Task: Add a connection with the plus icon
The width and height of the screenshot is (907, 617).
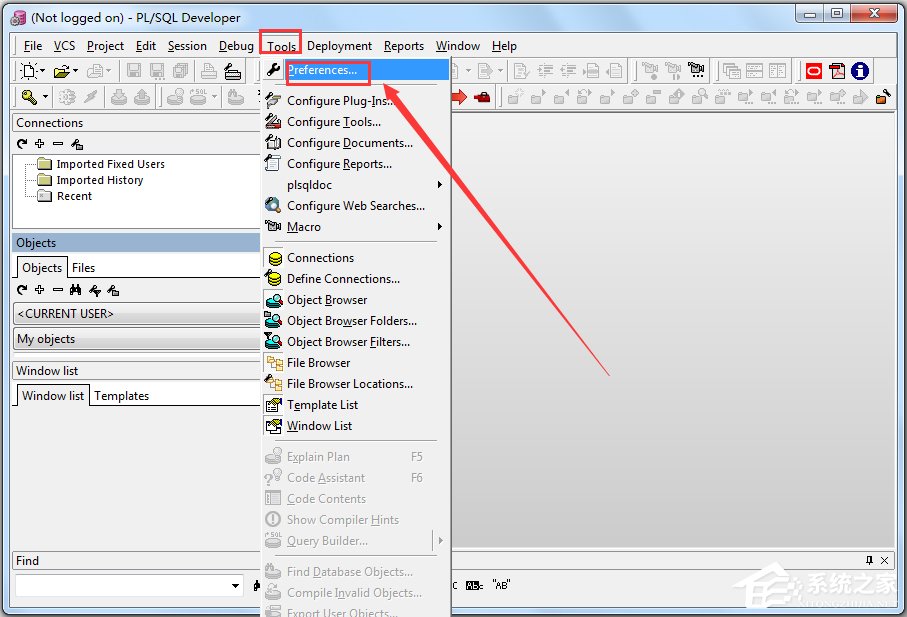Action: pyautogui.click(x=39, y=143)
